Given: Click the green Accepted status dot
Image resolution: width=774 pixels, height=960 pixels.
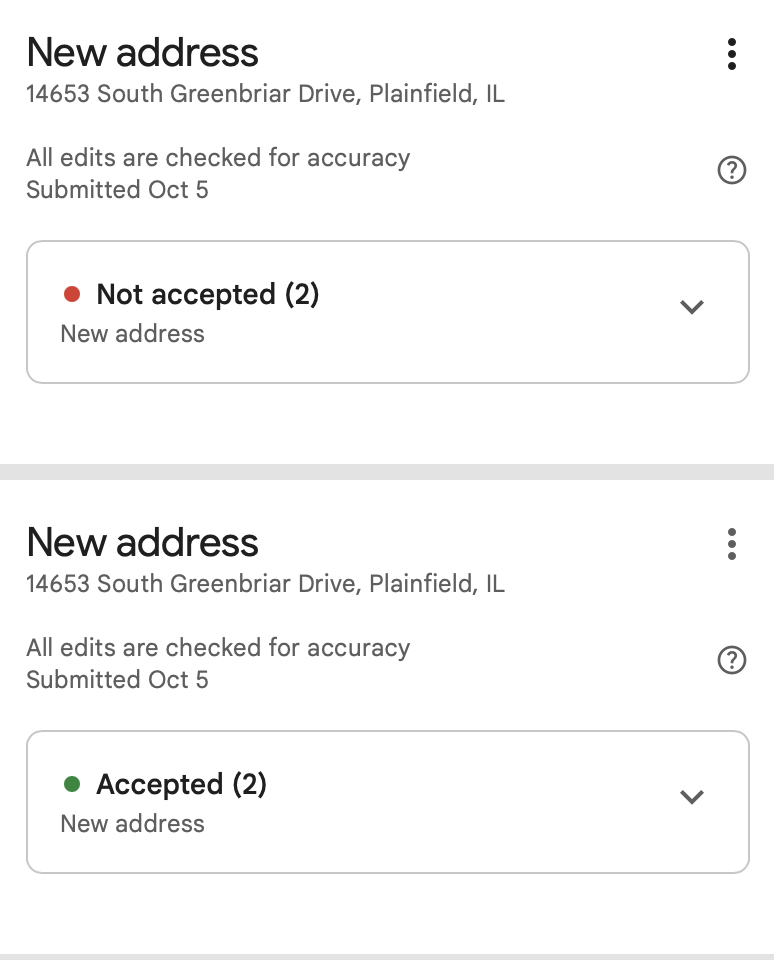Looking at the screenshot, I should coord(72,784).
